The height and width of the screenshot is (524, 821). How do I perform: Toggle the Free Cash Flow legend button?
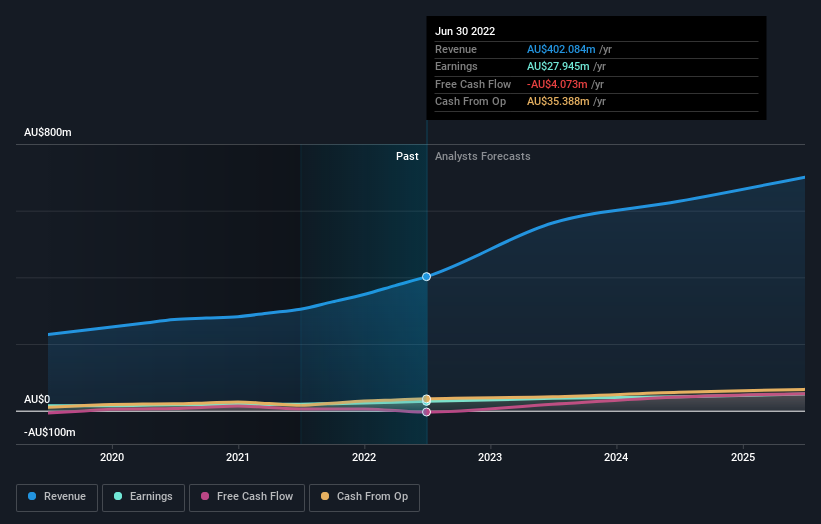247,497
